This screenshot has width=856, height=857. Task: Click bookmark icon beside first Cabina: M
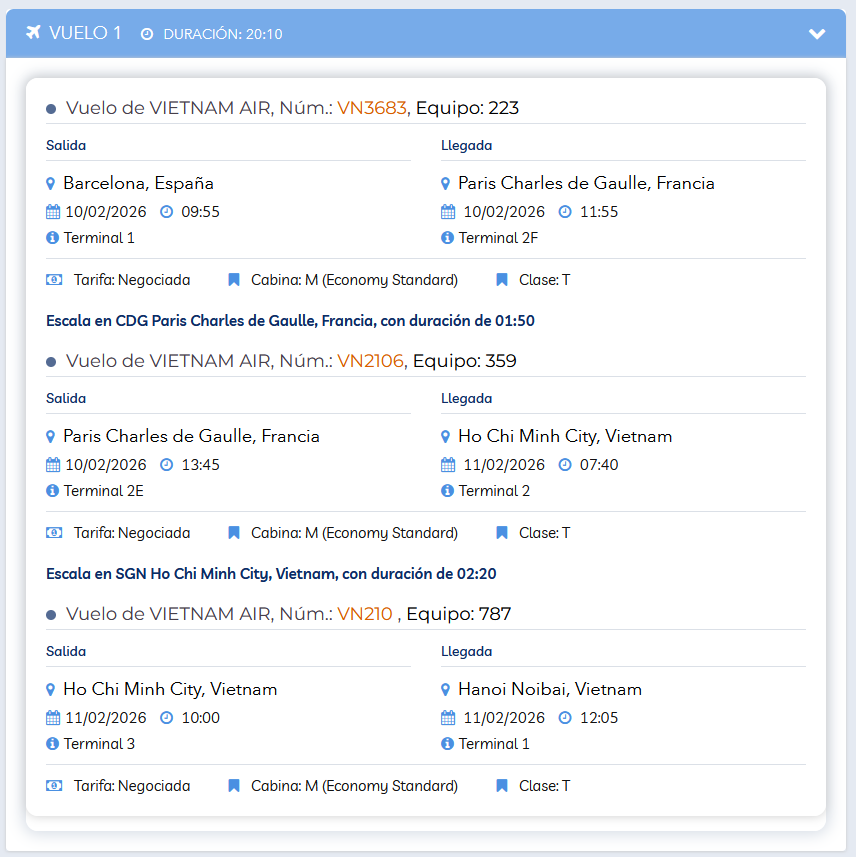pyautogui.click(x=234, y=280)
